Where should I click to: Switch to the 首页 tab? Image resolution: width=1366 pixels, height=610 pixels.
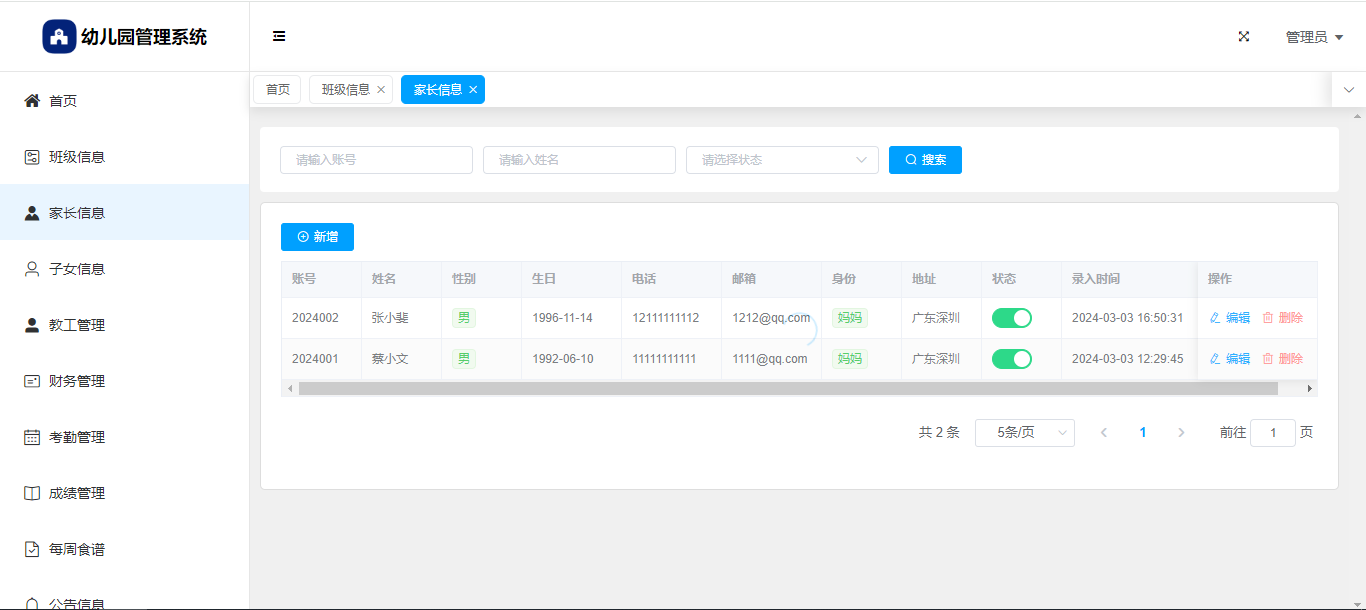(277, 90)
